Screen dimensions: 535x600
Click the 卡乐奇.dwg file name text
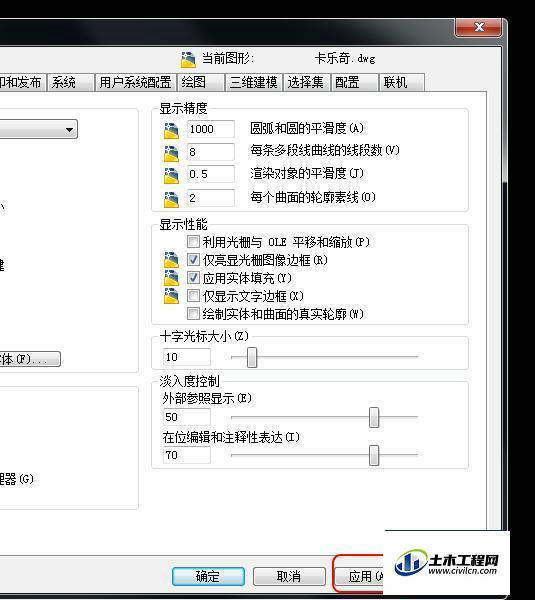click(x=345, y=59)
